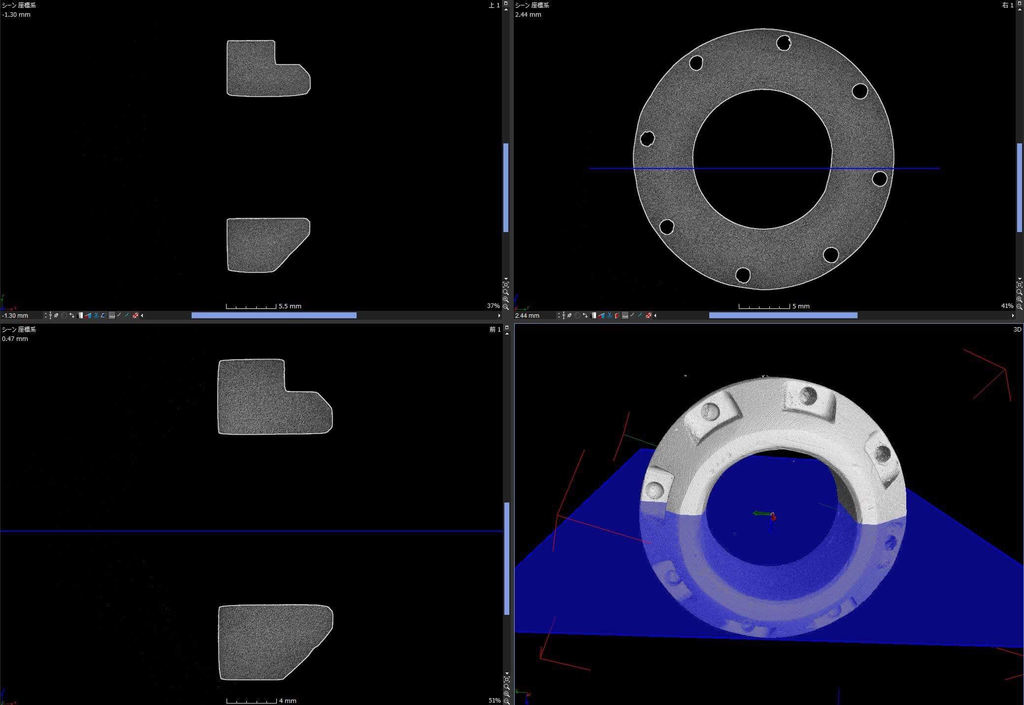The image size is (1024, 705).
Task: Click the scroll-right arrow of top view slice bar
Action: [499, 316]
